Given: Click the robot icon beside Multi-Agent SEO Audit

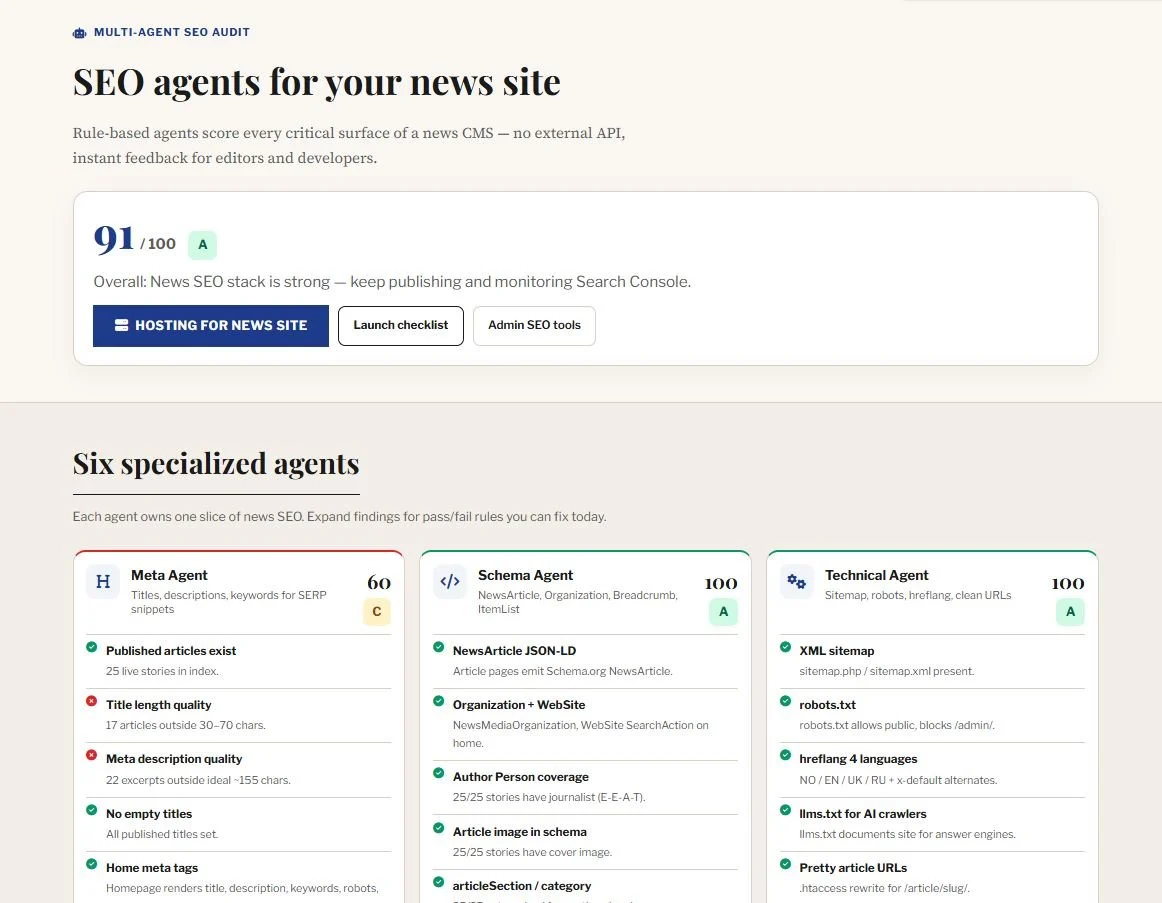Looking at the screenshot, I should click(79, 33).
